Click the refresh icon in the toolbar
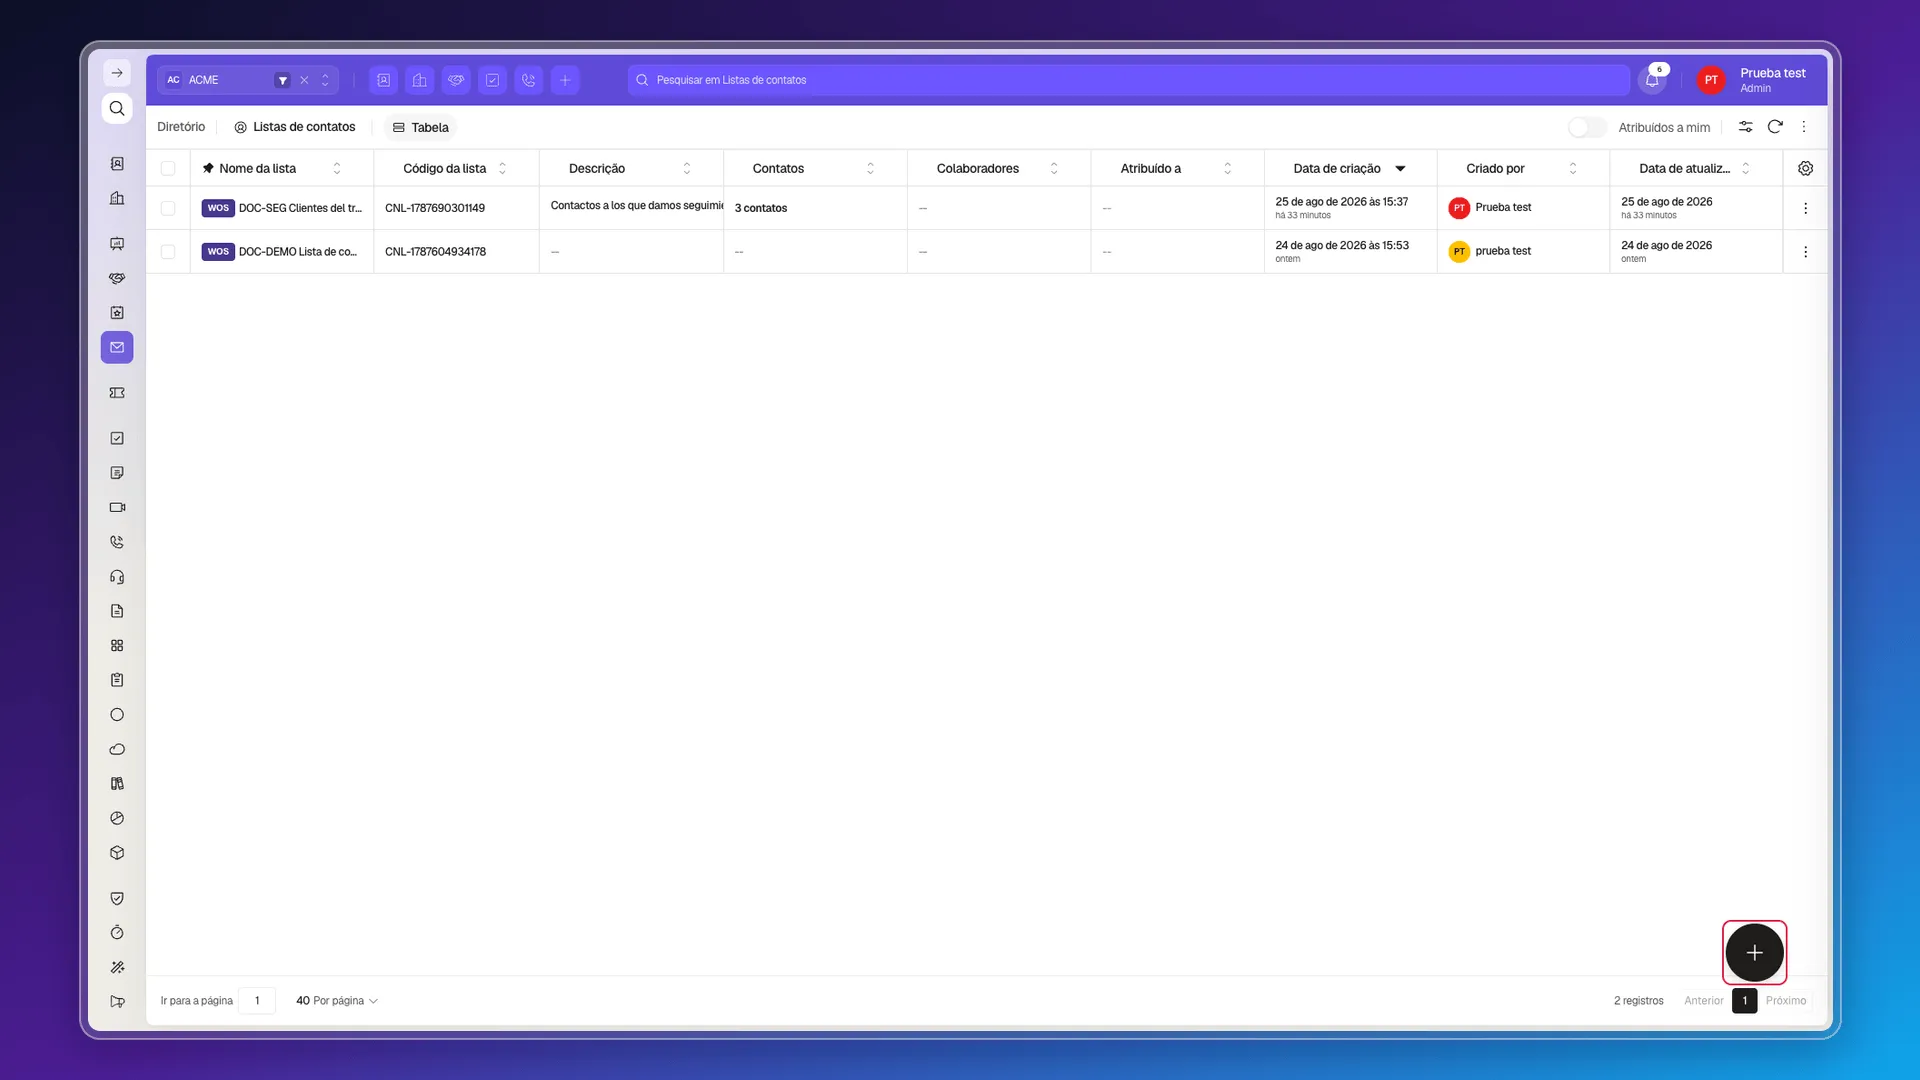The width and height of the screenshot is (1920, 1080). pos(1775,127)
